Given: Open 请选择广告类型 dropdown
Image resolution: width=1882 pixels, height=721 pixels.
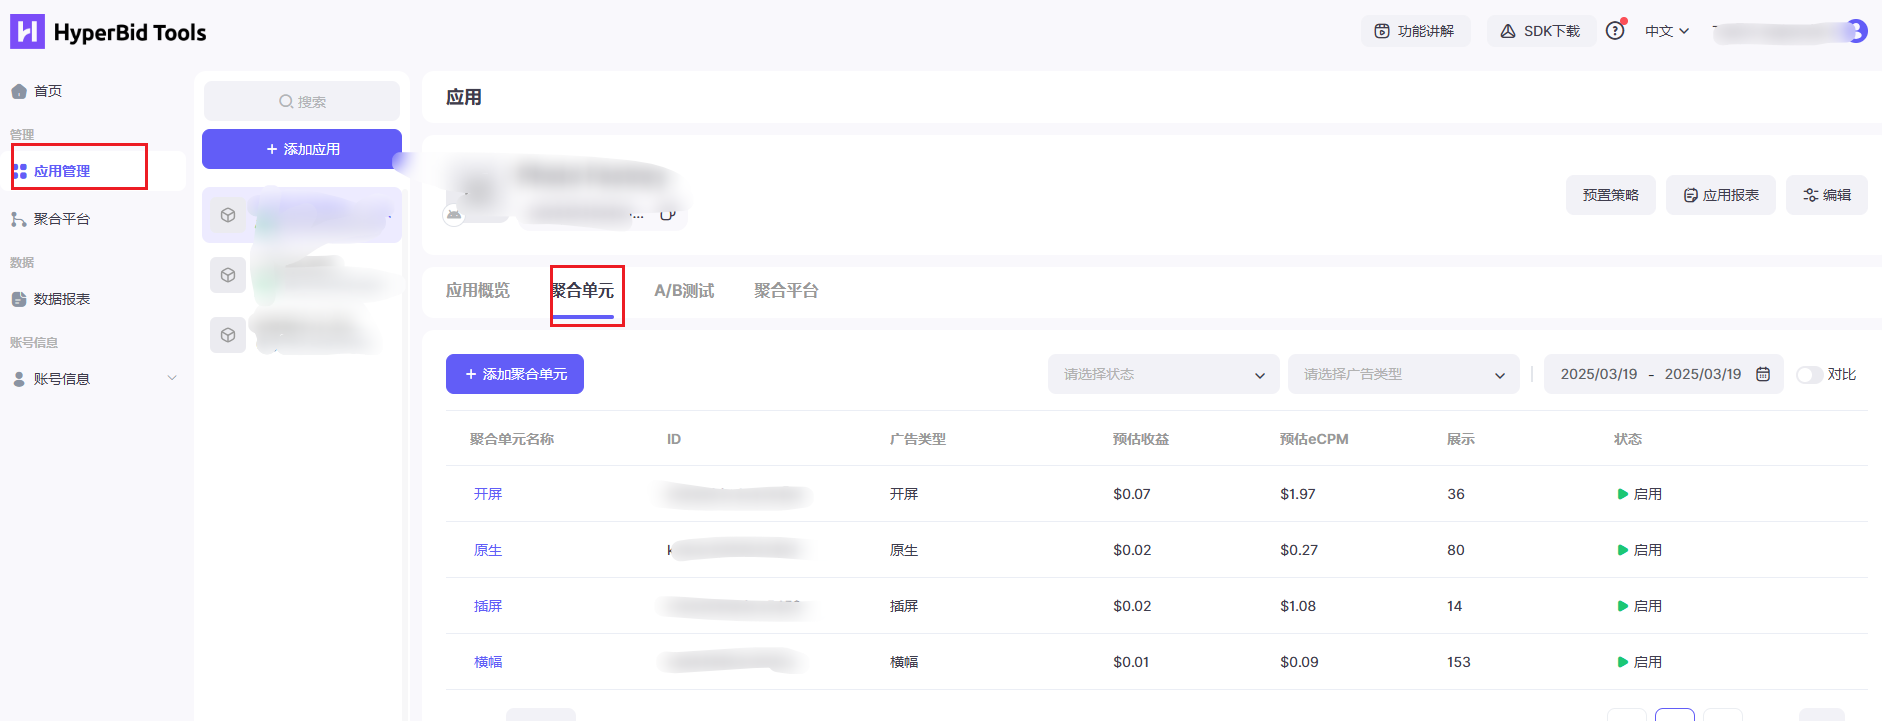Looking at the screenshot, I should pos(1404,374).
